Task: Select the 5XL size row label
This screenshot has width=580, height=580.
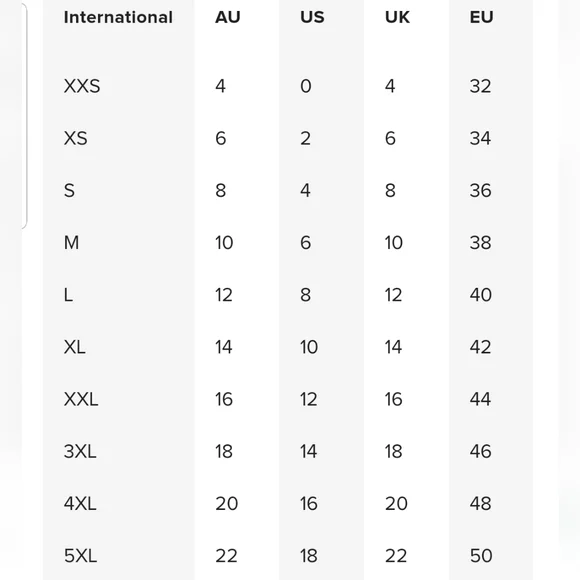Action: (x=80, y=556)
